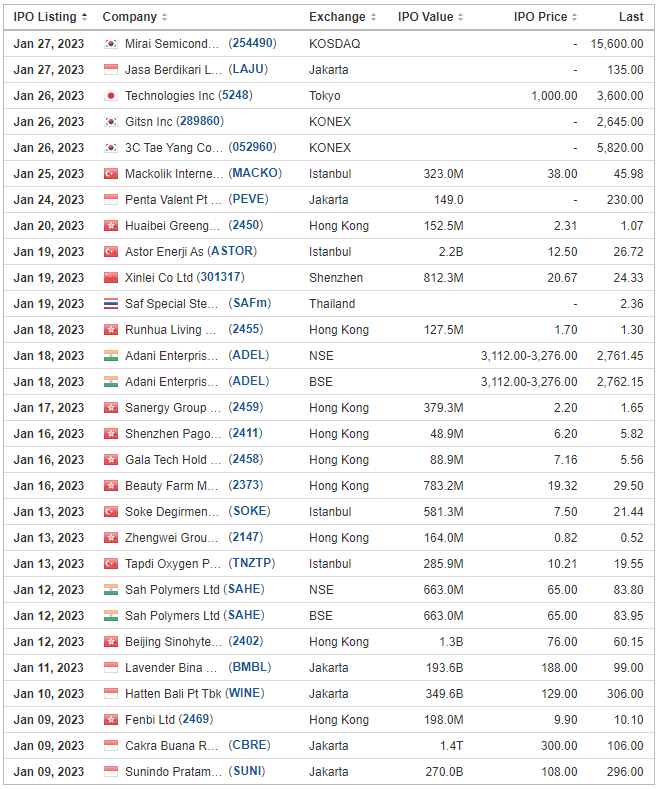The width and height of the screenshot is (659, 789).
Task: Click the Thailand exchange cell
Action: (x=332, y=304)
